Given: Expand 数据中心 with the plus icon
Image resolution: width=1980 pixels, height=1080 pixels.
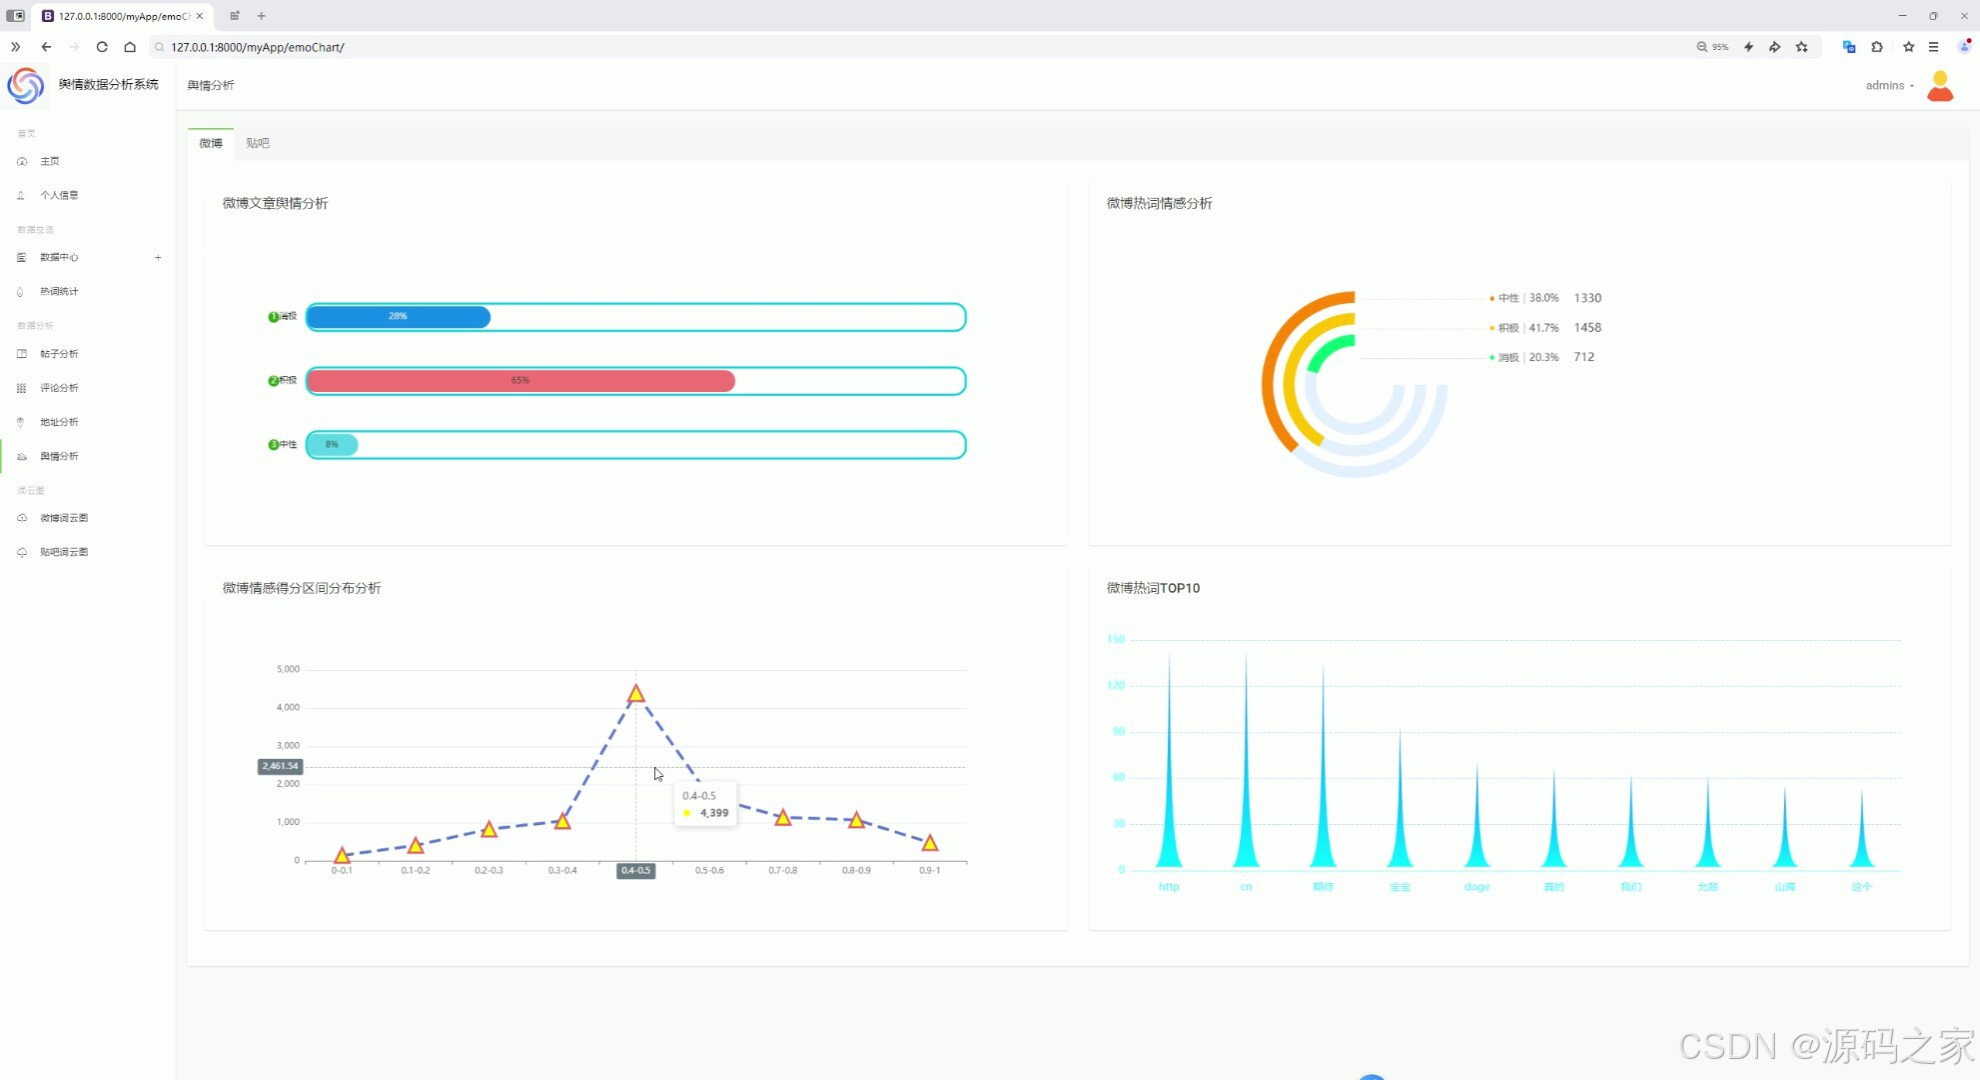Looking at the screenshot, I should (x=158, y=258).
